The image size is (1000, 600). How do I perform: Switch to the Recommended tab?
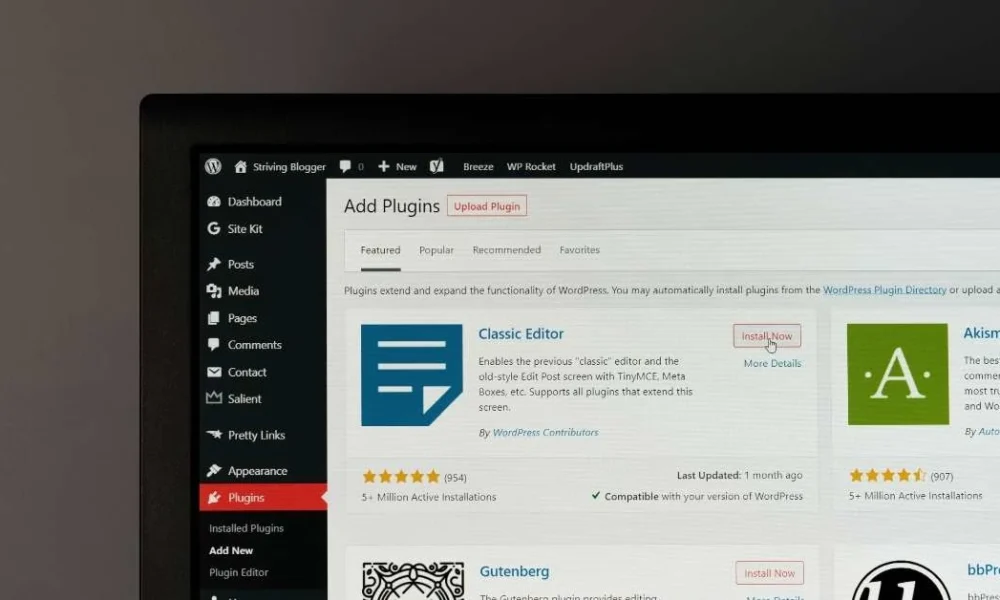point(506,250)
